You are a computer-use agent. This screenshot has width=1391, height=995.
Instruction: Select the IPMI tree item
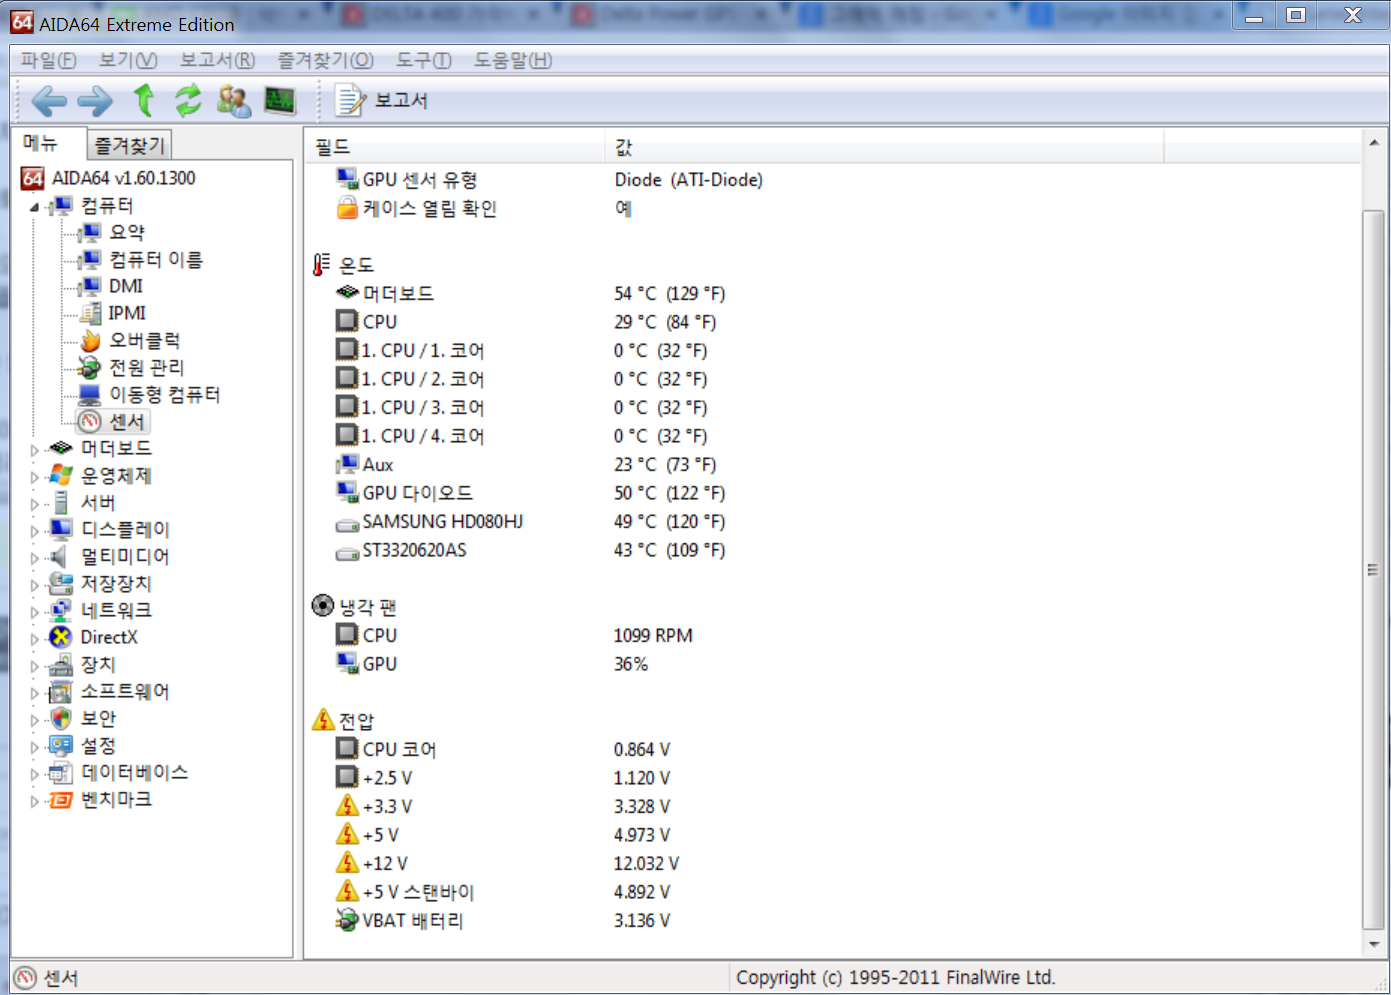(x=127, y=313)
